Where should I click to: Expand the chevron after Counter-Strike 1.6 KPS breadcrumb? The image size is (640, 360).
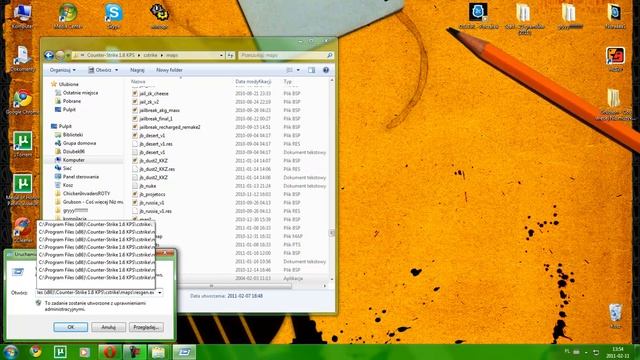tap(139, 55)
